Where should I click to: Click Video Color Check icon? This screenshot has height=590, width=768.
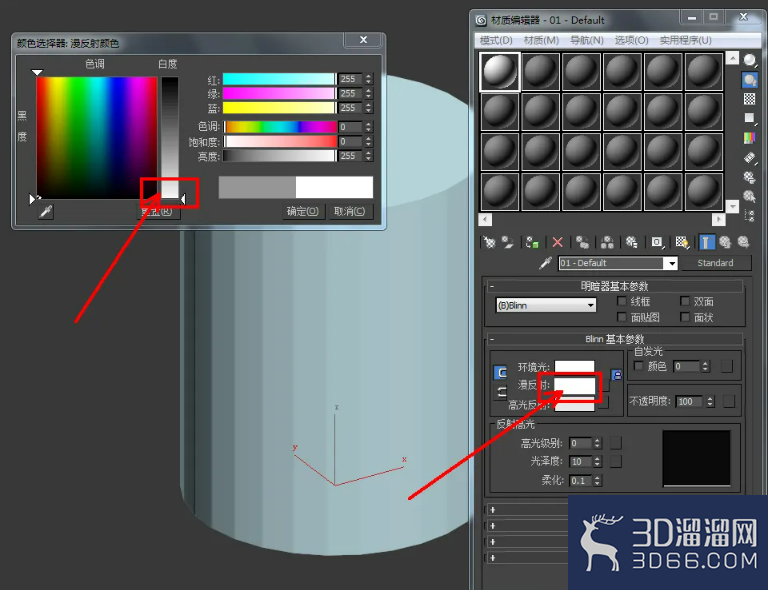coord(749,138)
